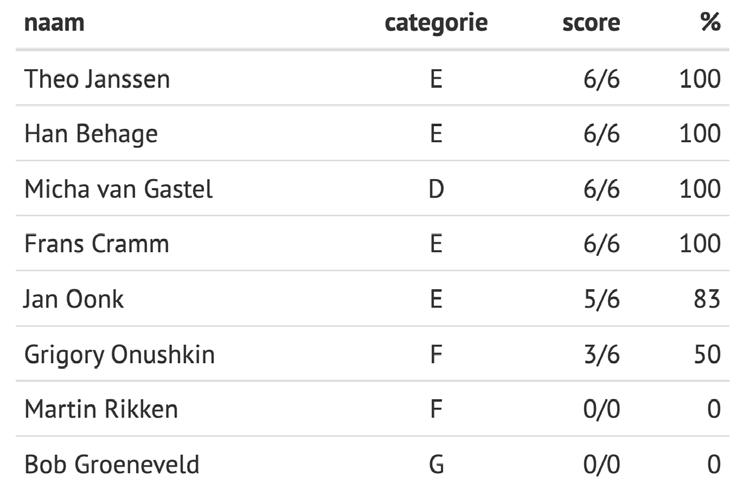Click the 50 percent value

[x=707, y=354]
